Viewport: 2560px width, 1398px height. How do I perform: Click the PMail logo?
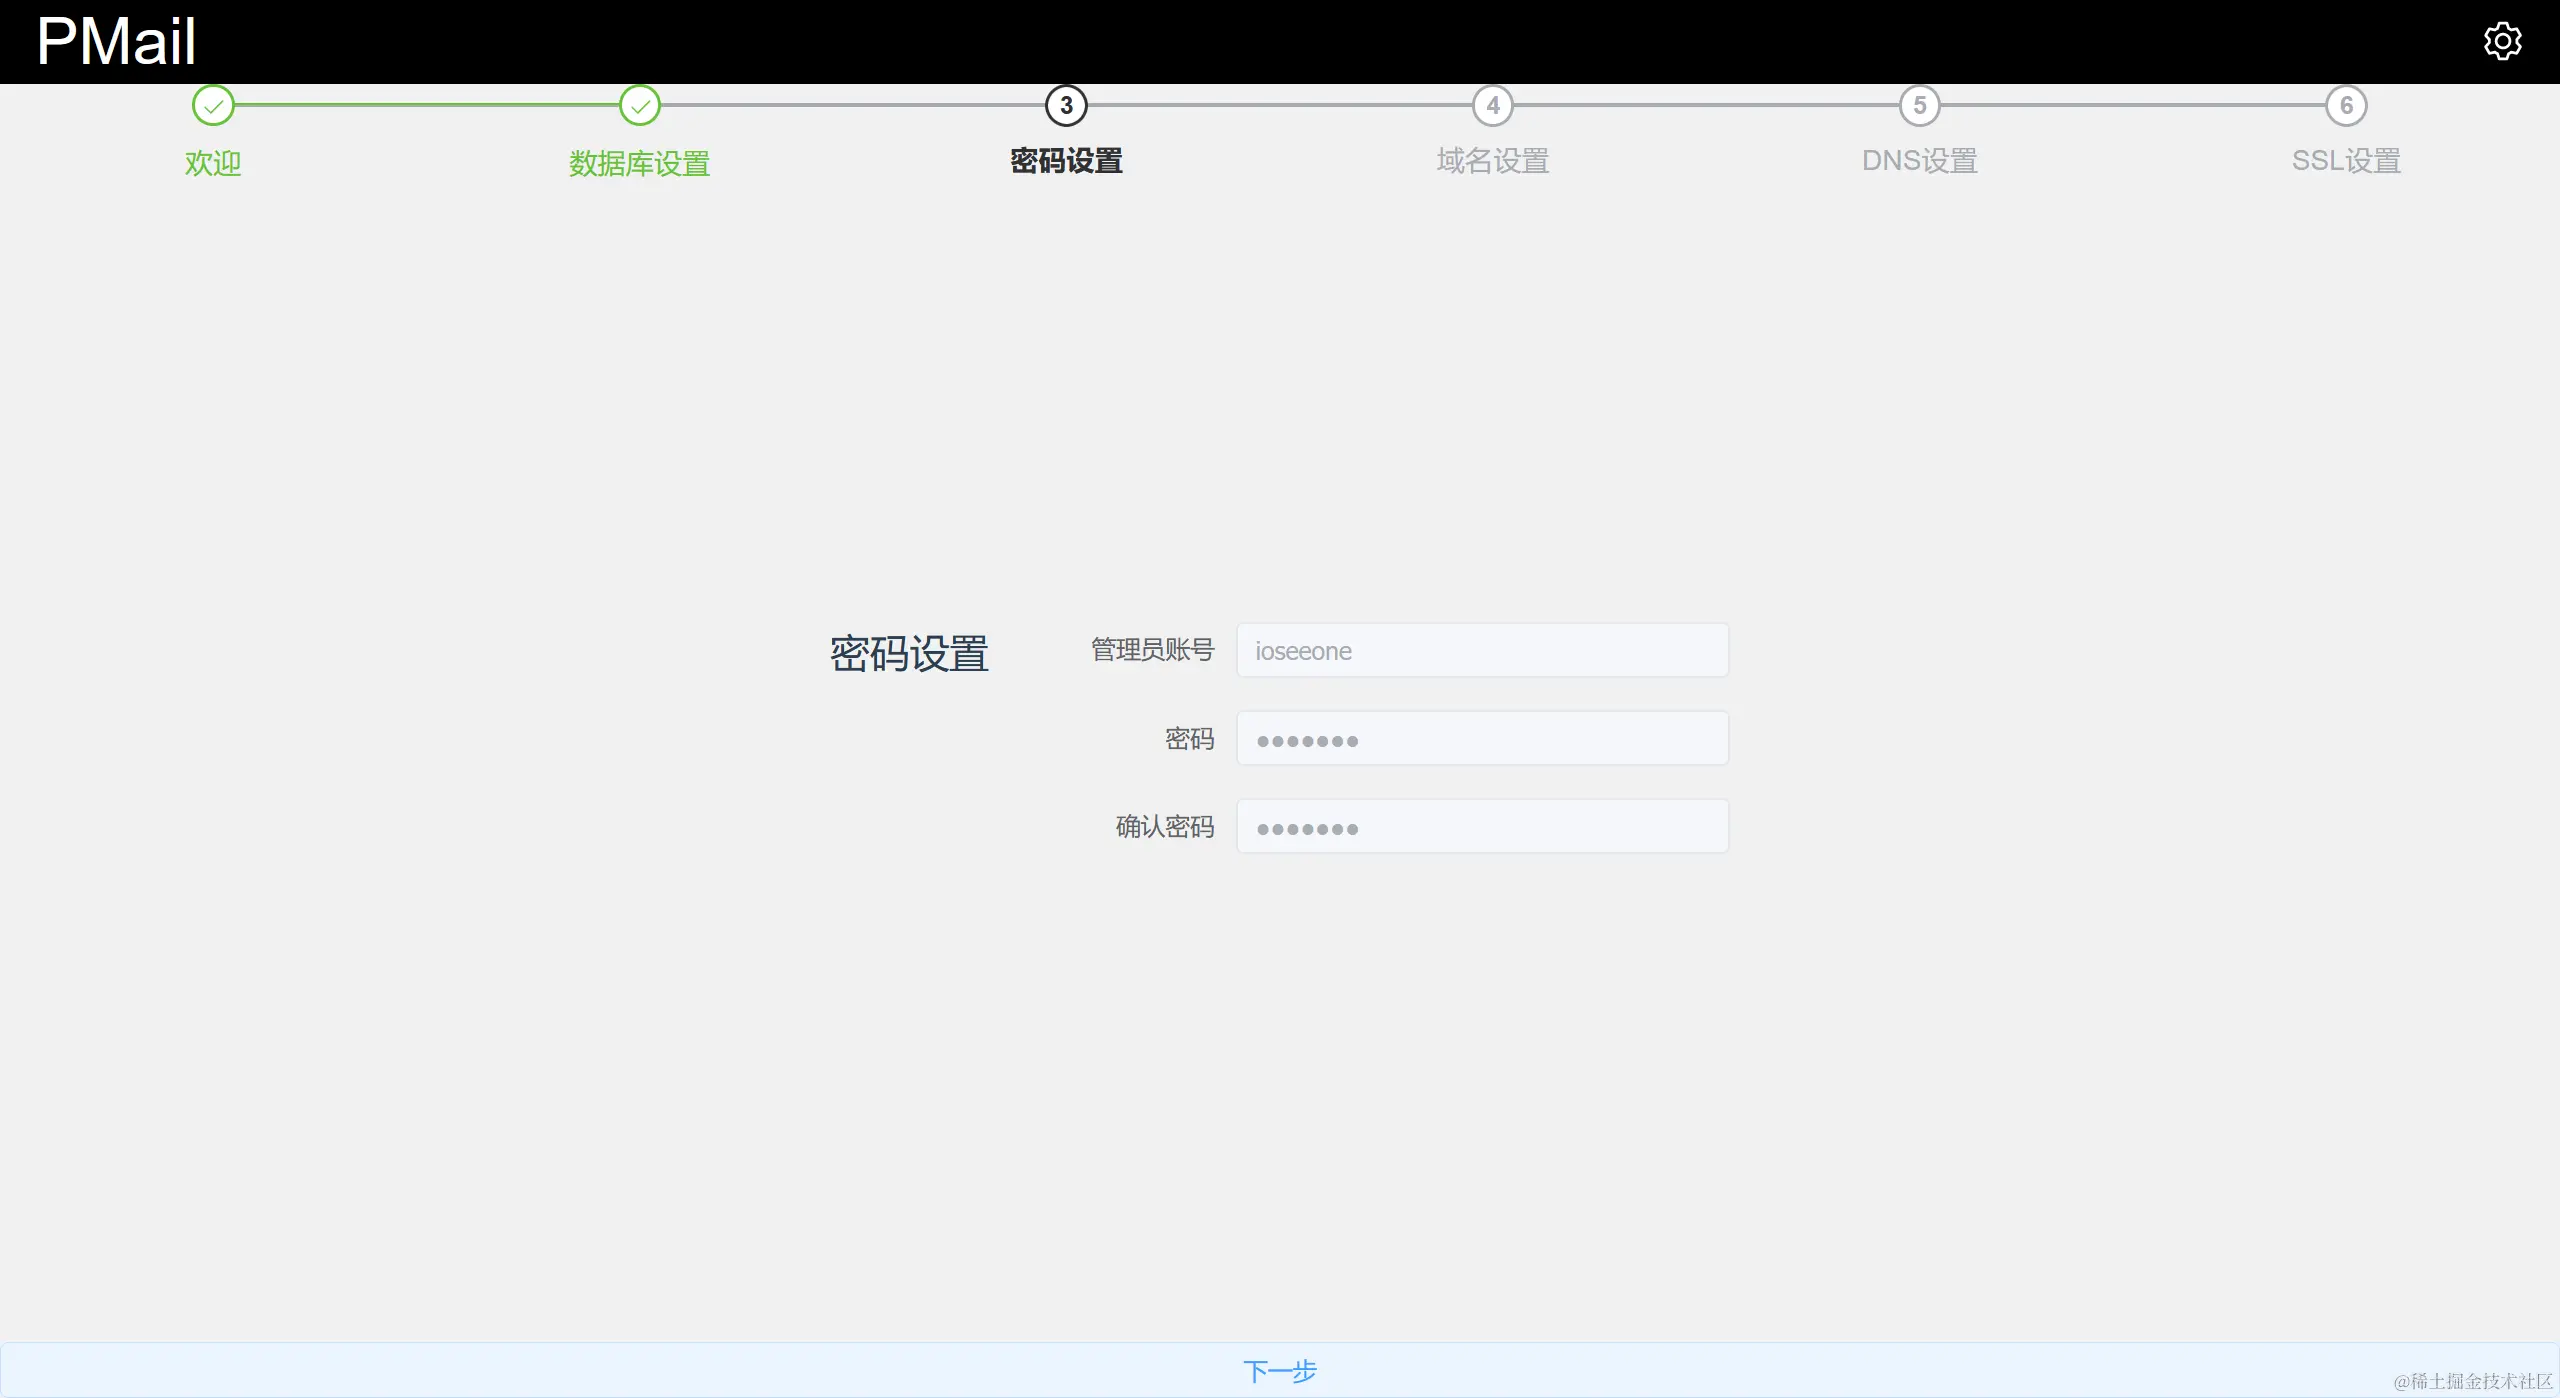coord(116,42)
